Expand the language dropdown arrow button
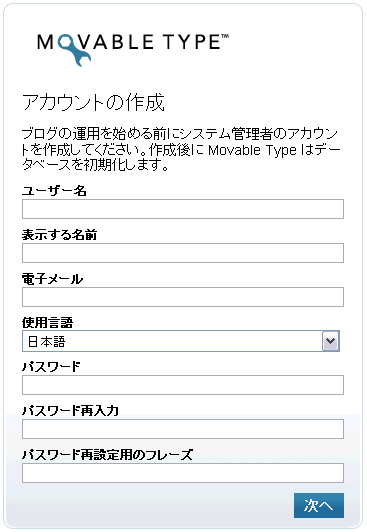 point(331,341)
